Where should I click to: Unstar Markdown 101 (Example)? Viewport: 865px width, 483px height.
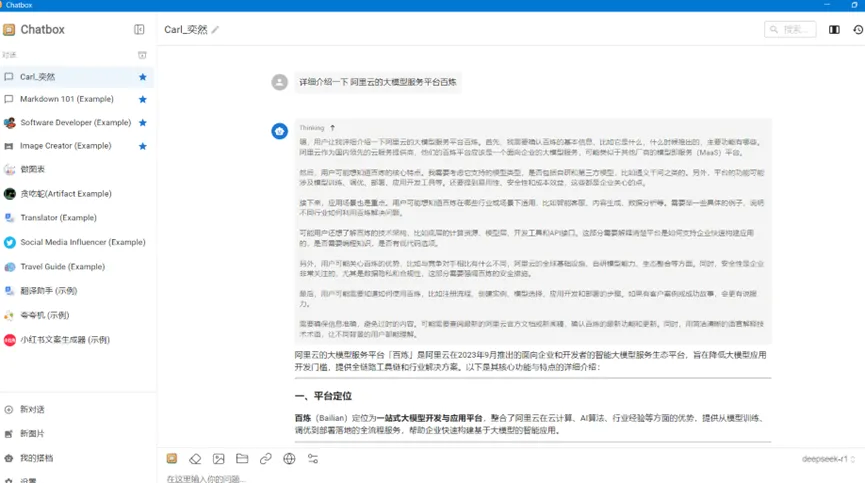pyautogui.click(x=142, y=99)
